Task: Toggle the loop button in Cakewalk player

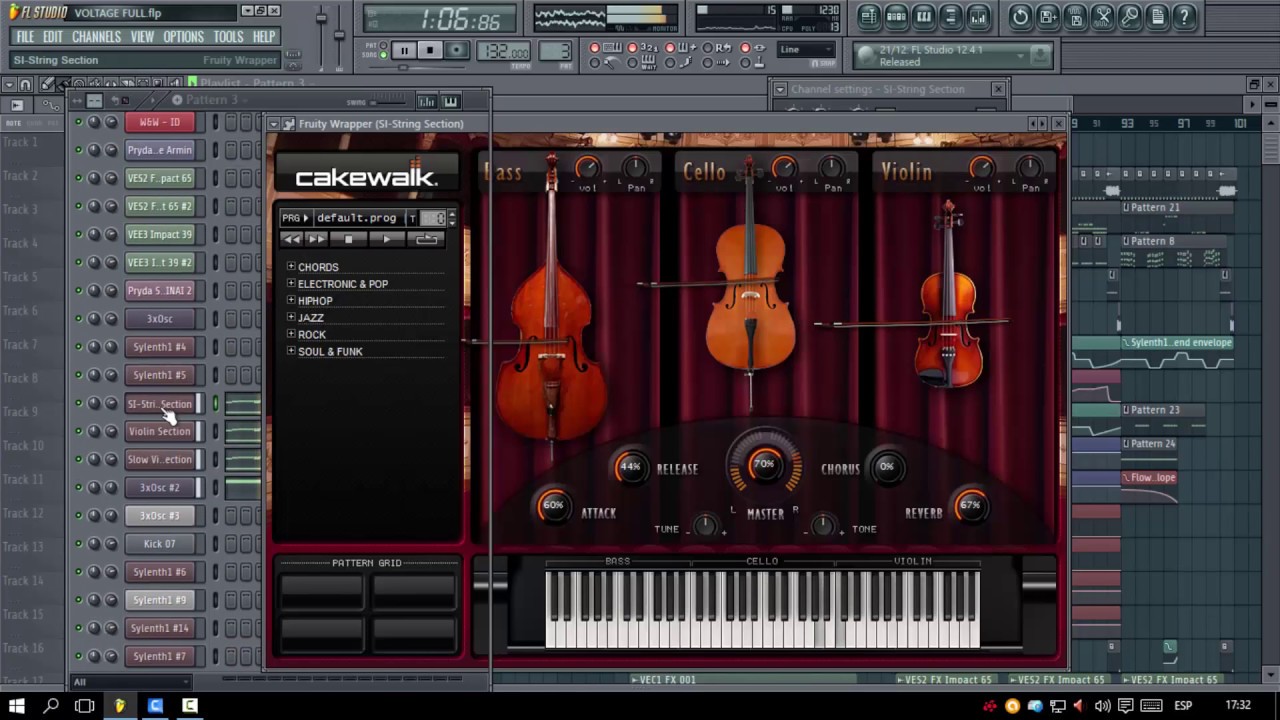Action: click(427, 239)
